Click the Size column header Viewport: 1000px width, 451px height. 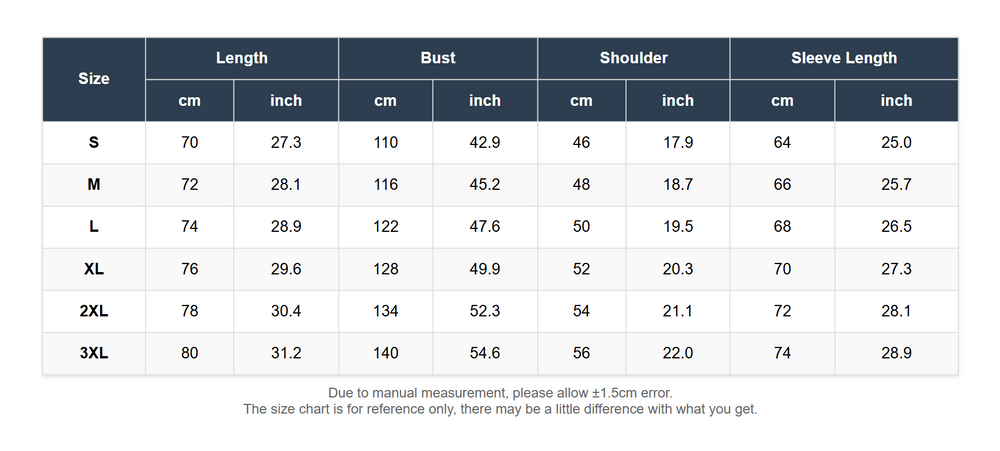(94, 79)
